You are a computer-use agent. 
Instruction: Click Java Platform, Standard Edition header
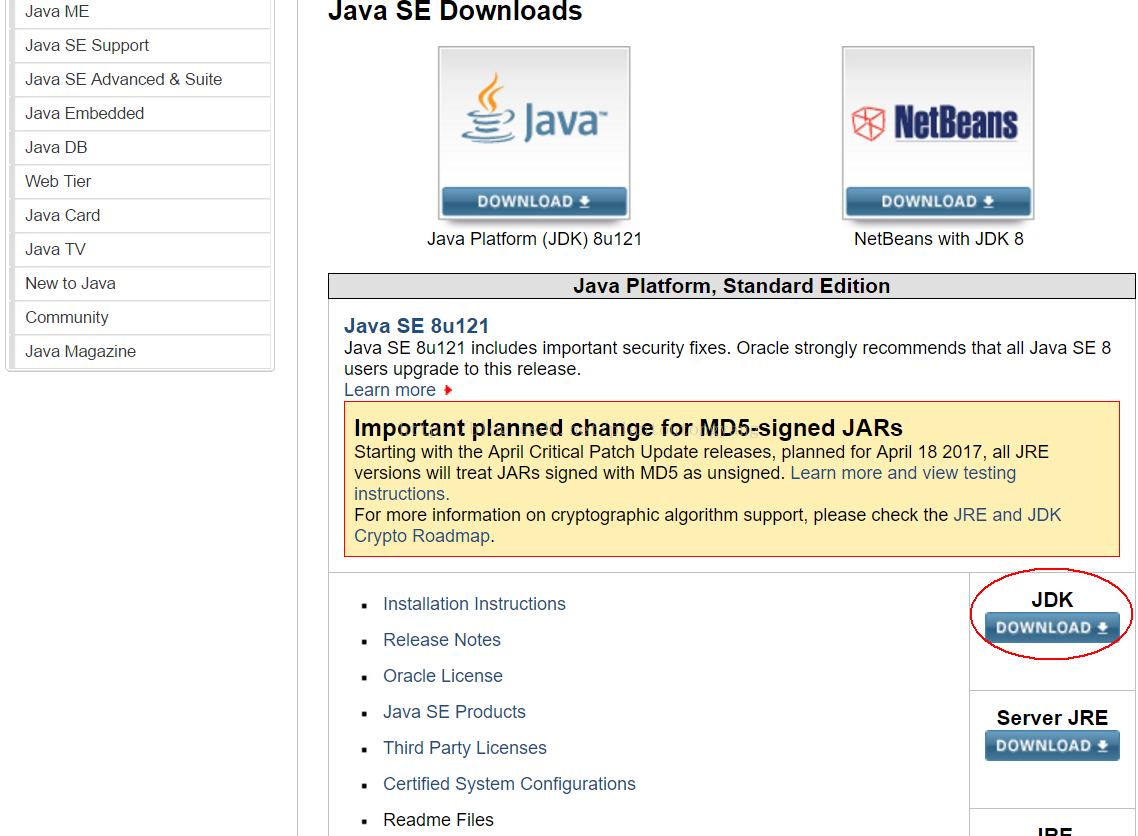[732, 286]
